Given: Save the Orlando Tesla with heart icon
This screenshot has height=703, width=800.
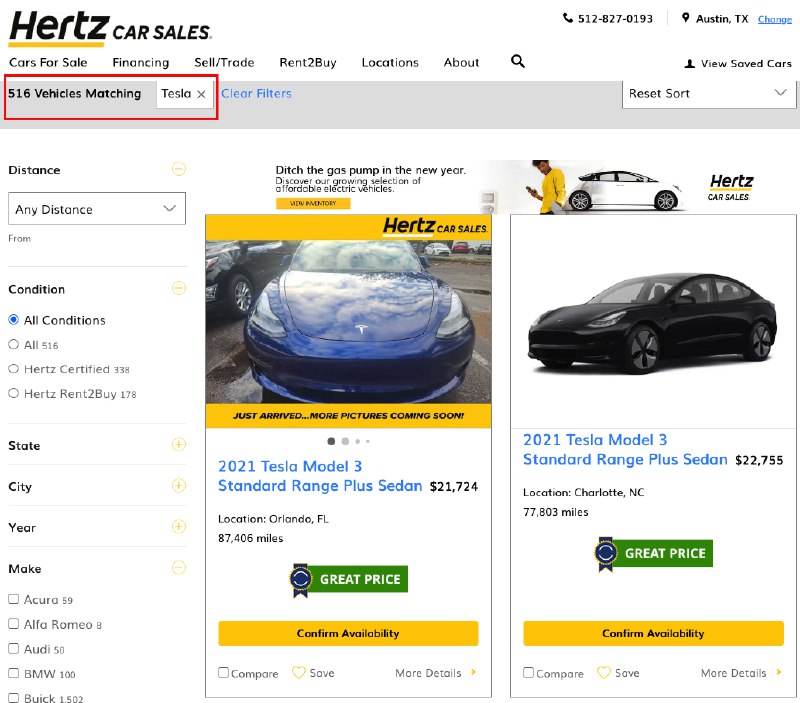Looking at the screenshot, I should [298, 672].
